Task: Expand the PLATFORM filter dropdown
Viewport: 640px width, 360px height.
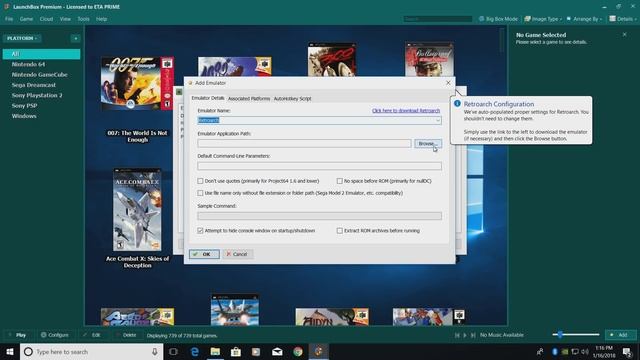Action: click(x=22, y=38)
